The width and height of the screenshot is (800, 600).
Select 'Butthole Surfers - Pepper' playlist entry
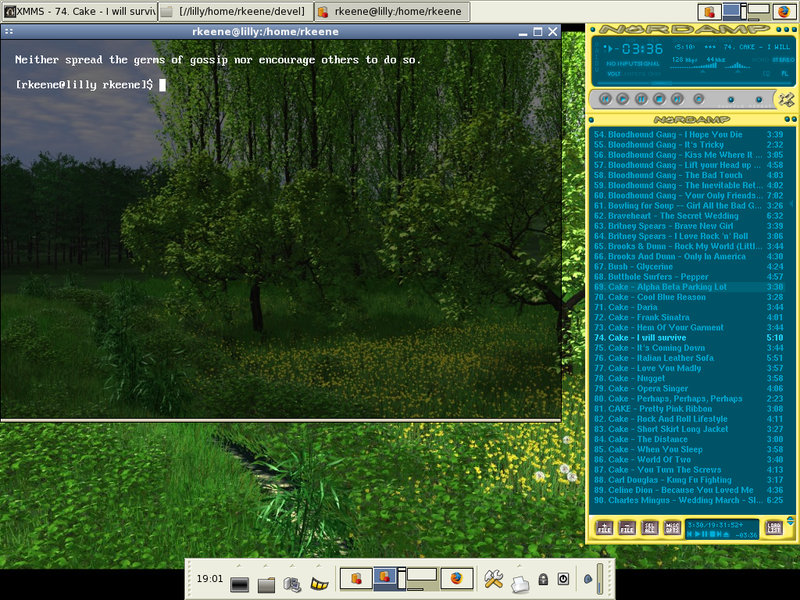coord(688,277)
